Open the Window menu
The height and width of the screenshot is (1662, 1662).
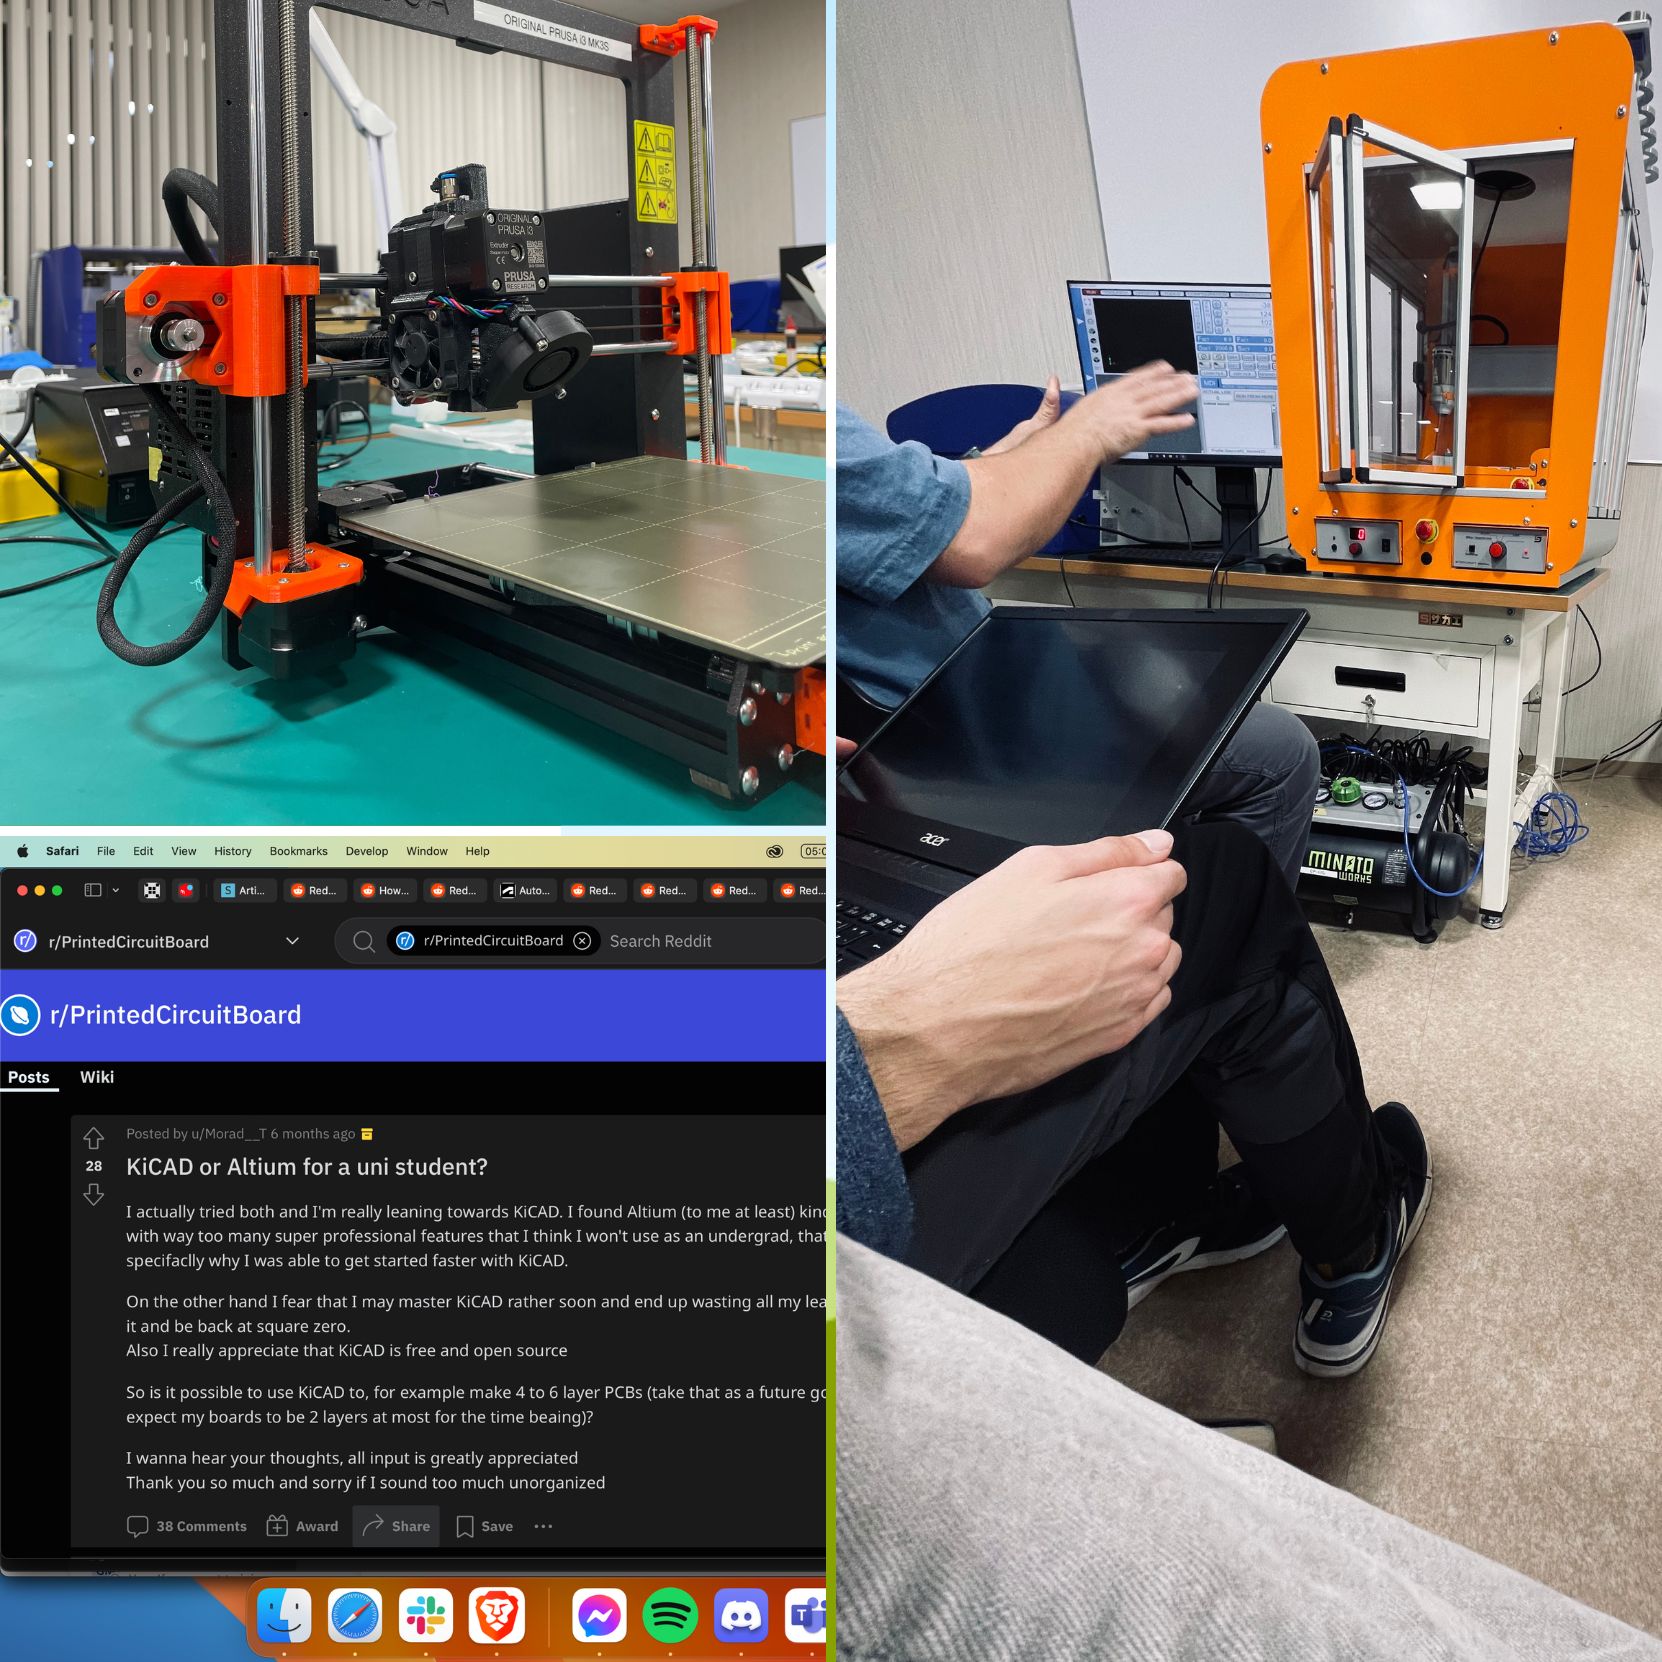427,851
